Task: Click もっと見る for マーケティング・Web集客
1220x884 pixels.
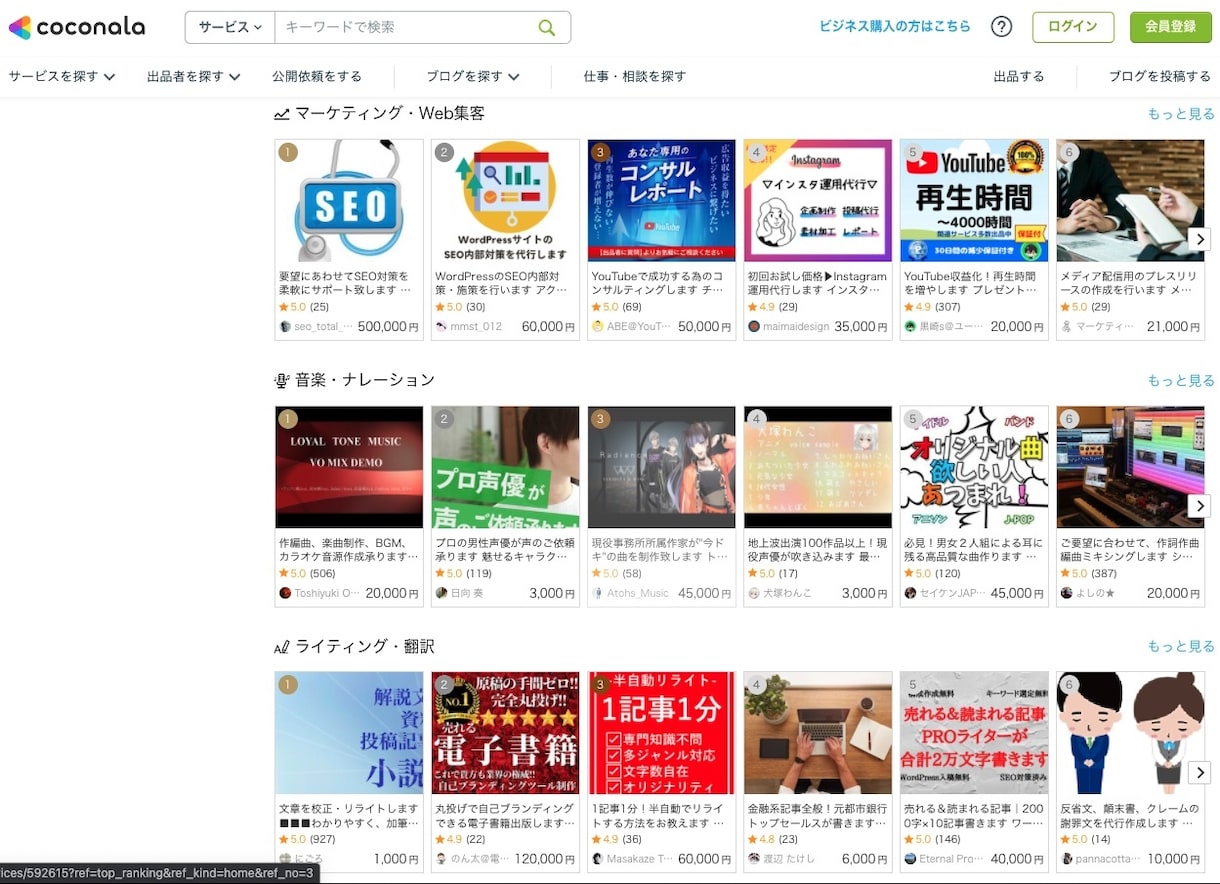Action: pos(1181,114)
